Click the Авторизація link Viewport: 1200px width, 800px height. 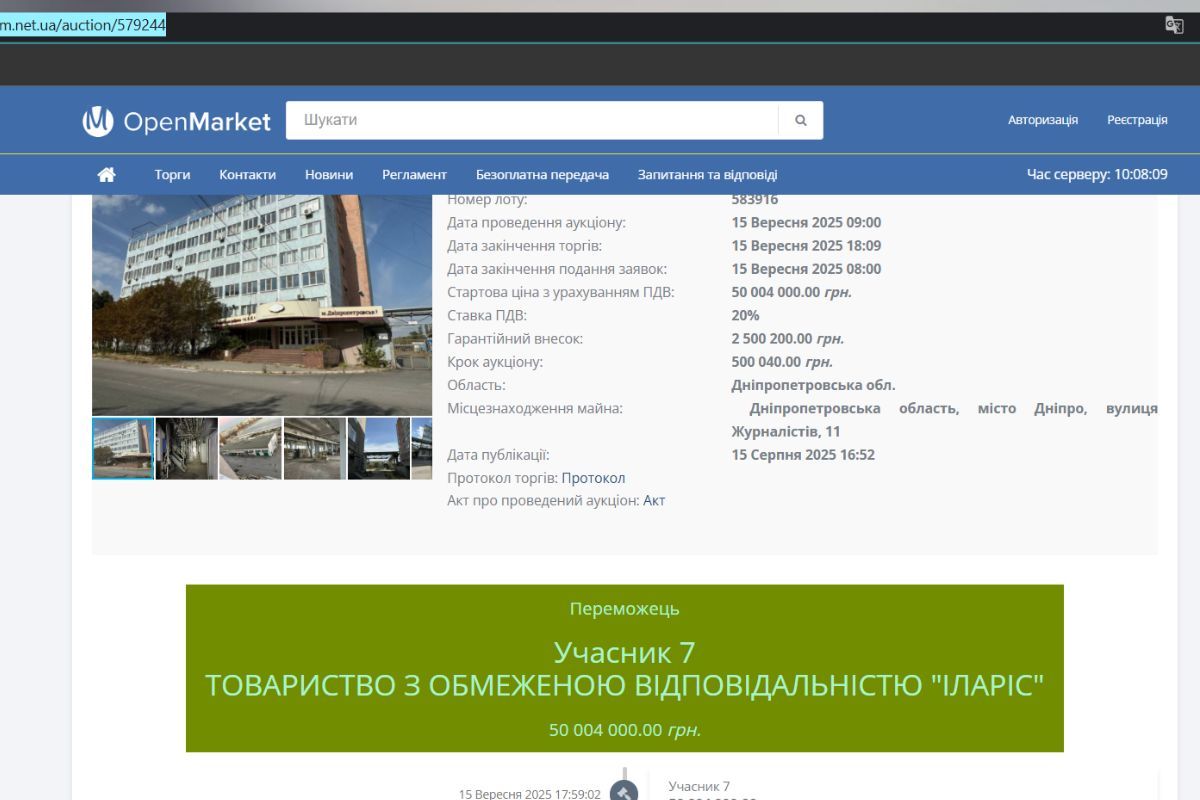pyautogui.click(x=1042, y=120)
